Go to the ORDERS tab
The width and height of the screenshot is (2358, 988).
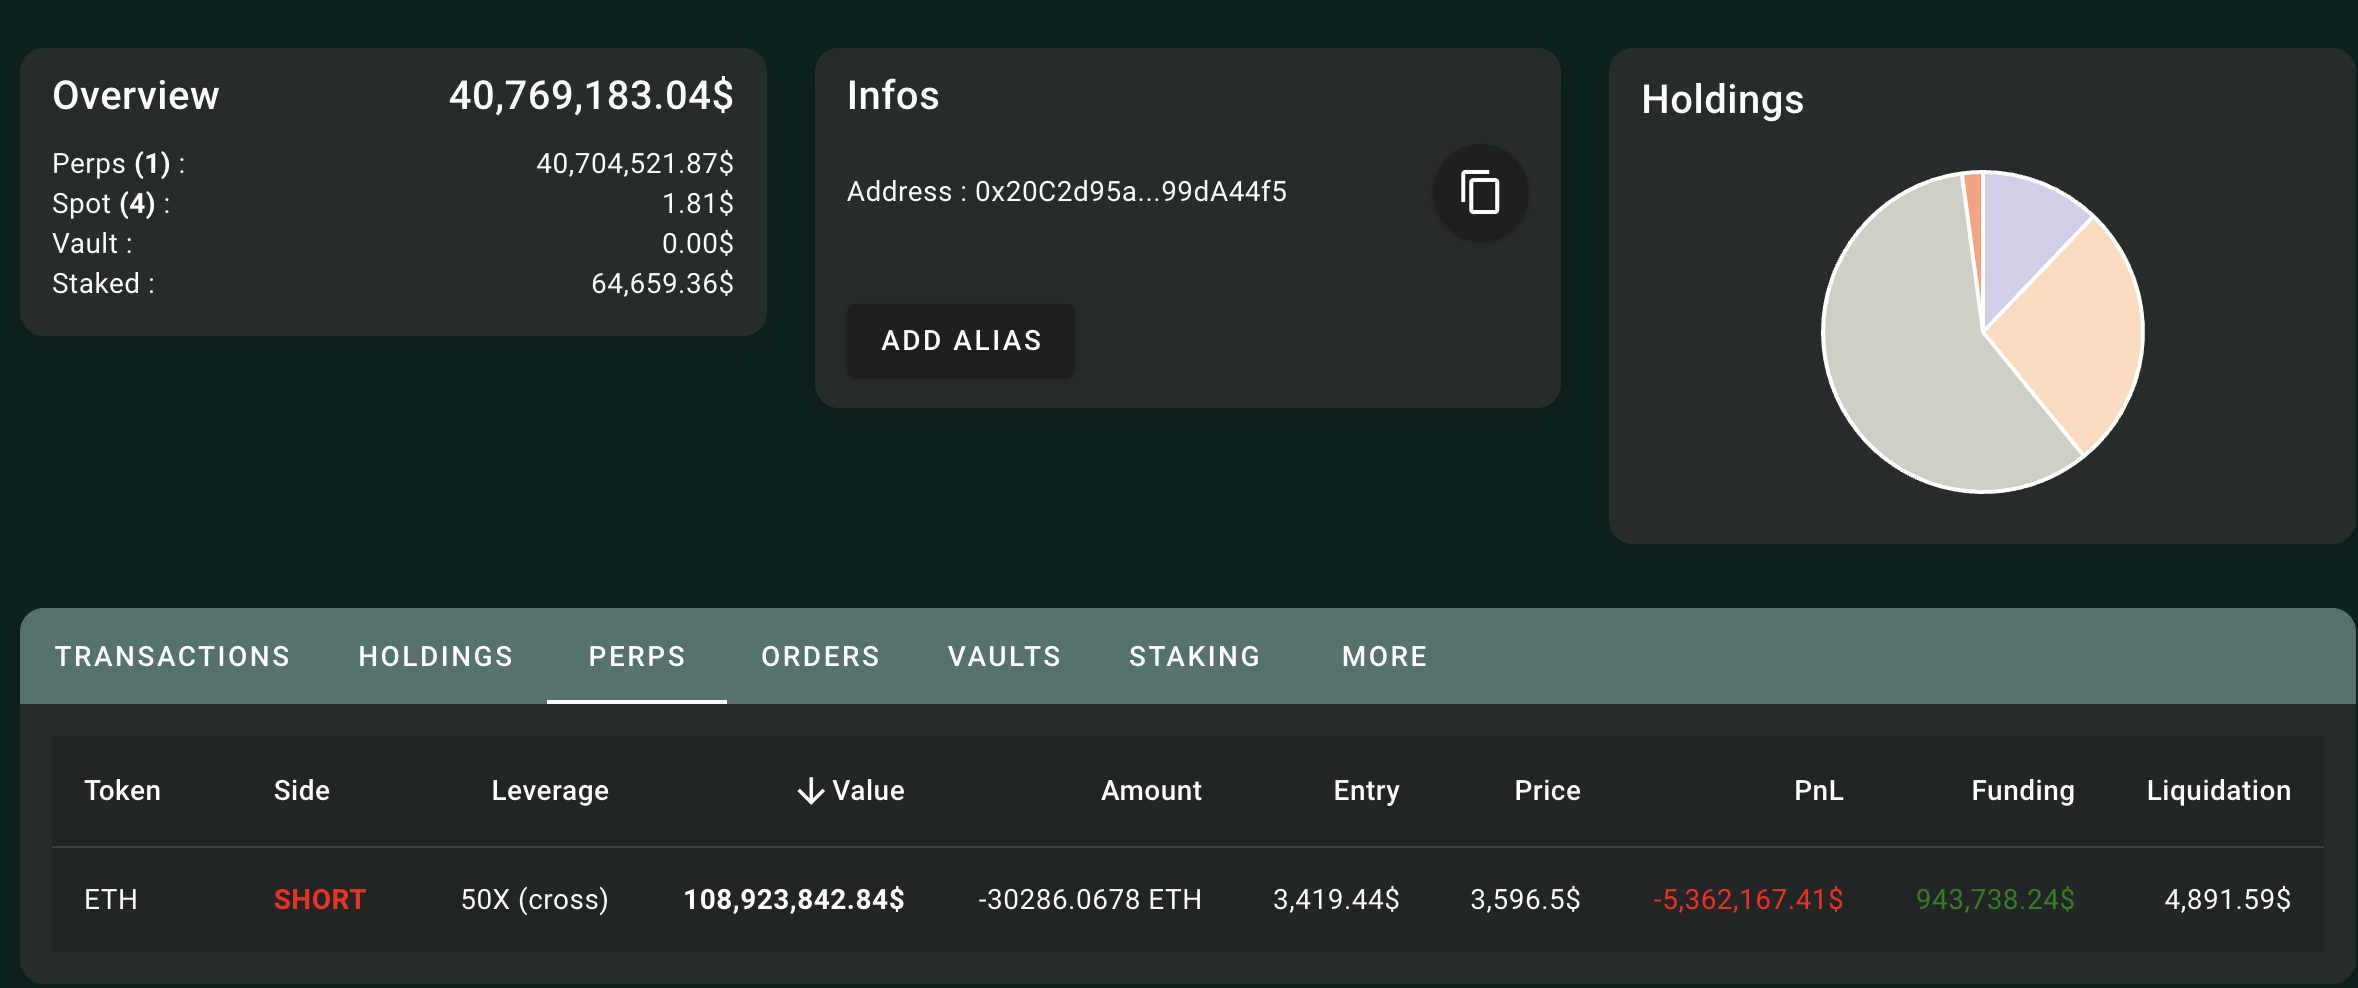point(820,656)
